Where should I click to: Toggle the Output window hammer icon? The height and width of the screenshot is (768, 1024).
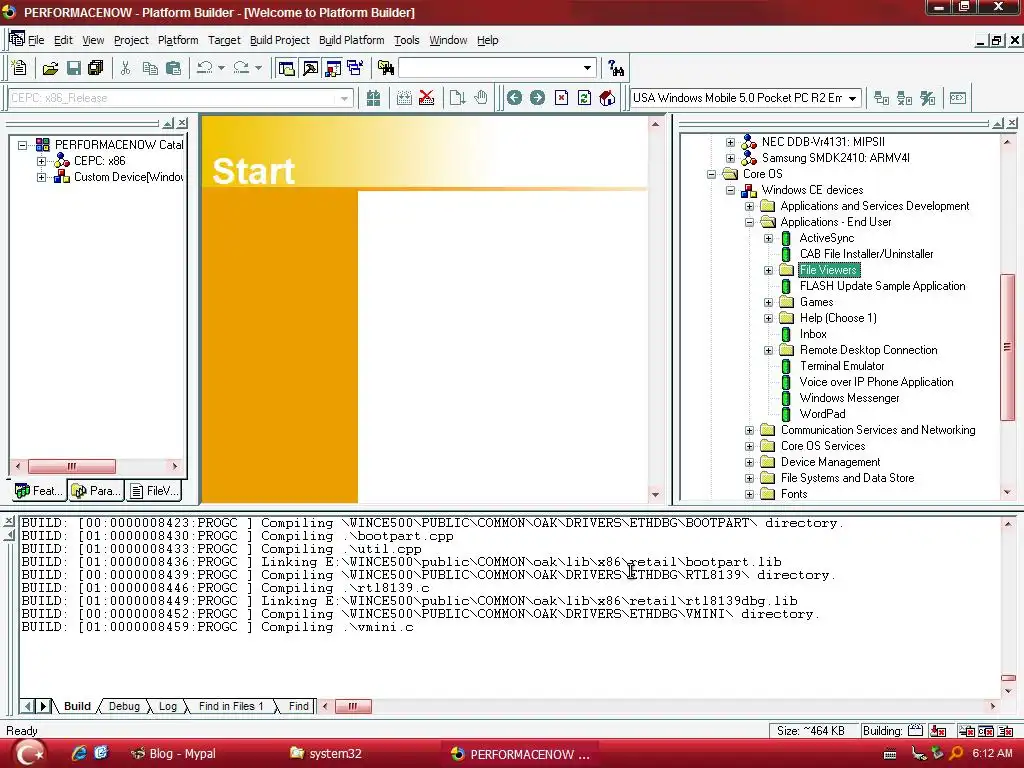click(x=310, y=68)
